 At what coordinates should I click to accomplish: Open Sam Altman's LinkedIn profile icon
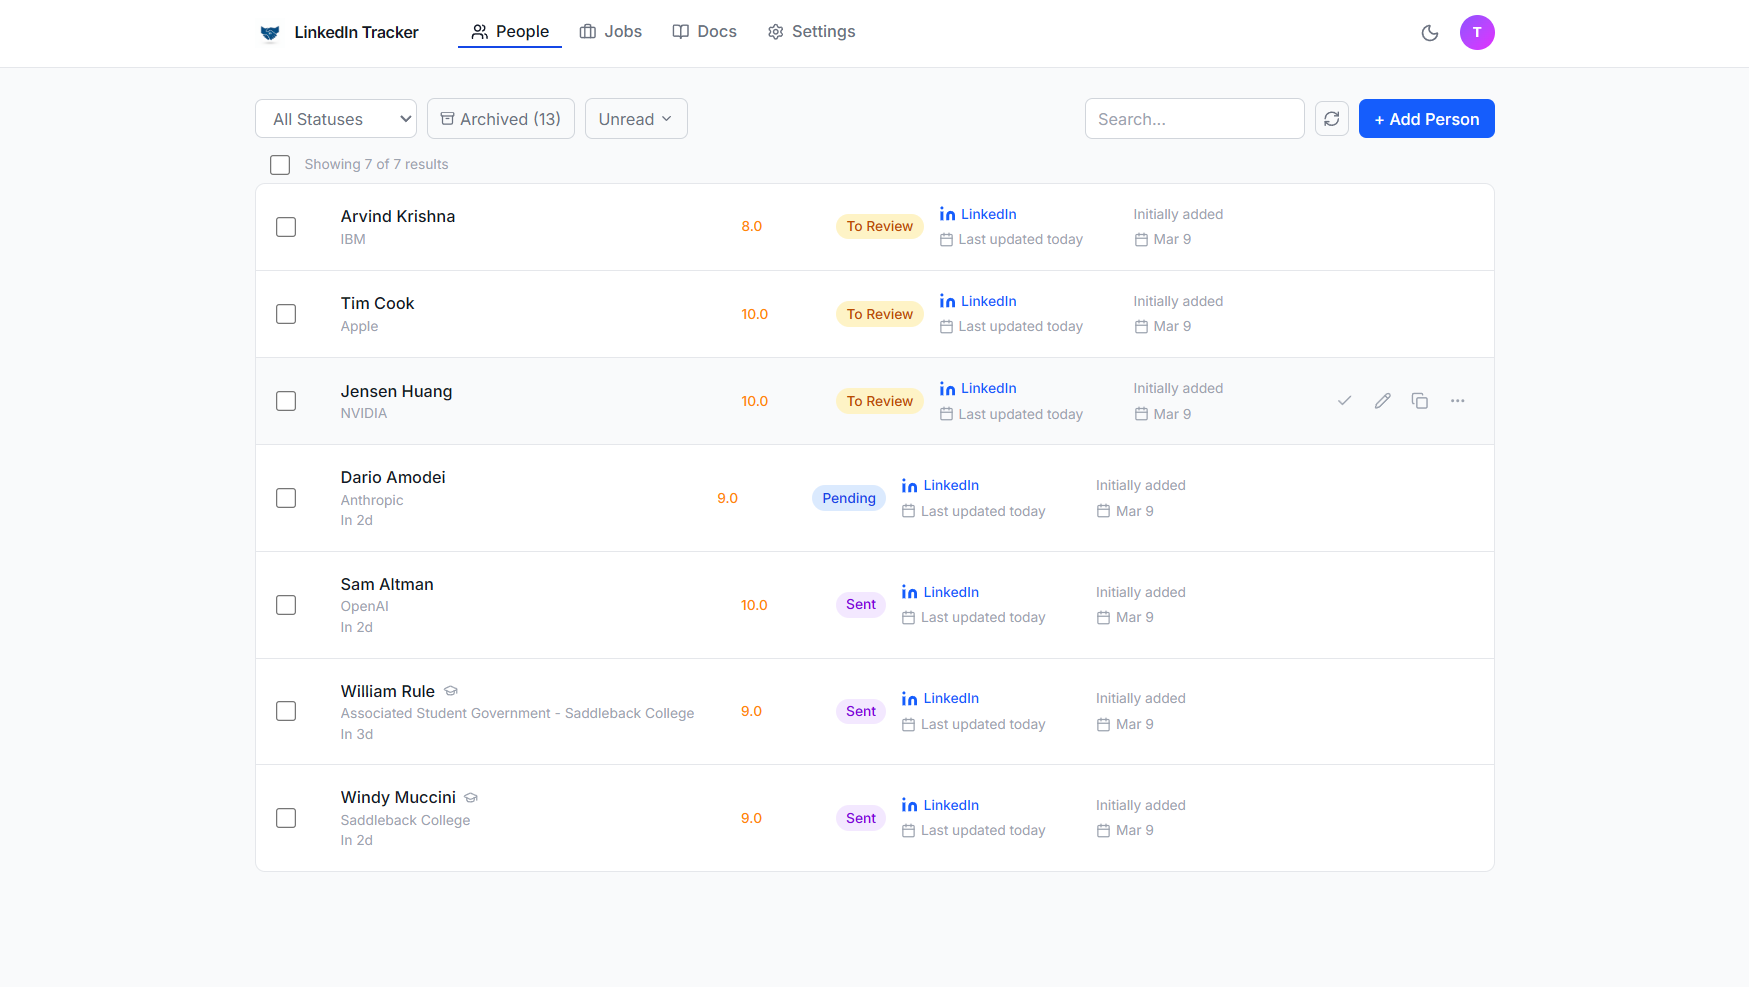tap(909, 591)
